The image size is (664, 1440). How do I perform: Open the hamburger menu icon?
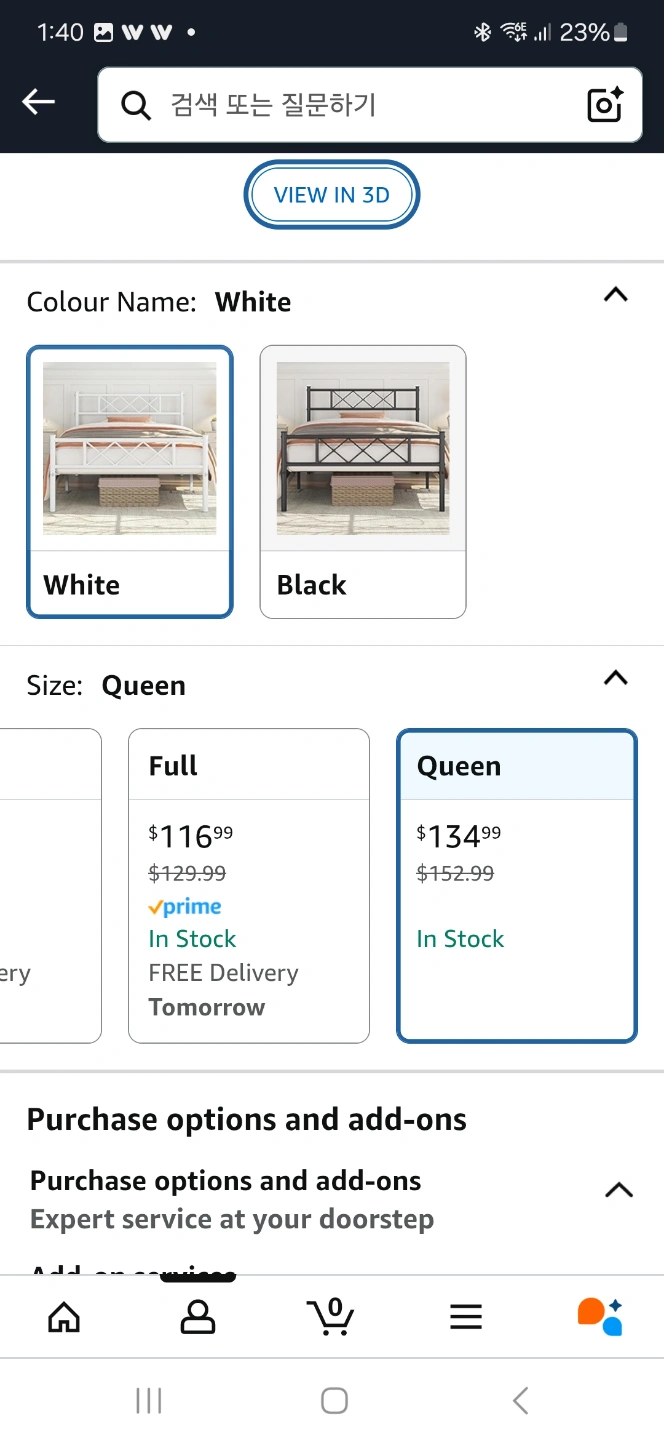(x=466, y=1317)
